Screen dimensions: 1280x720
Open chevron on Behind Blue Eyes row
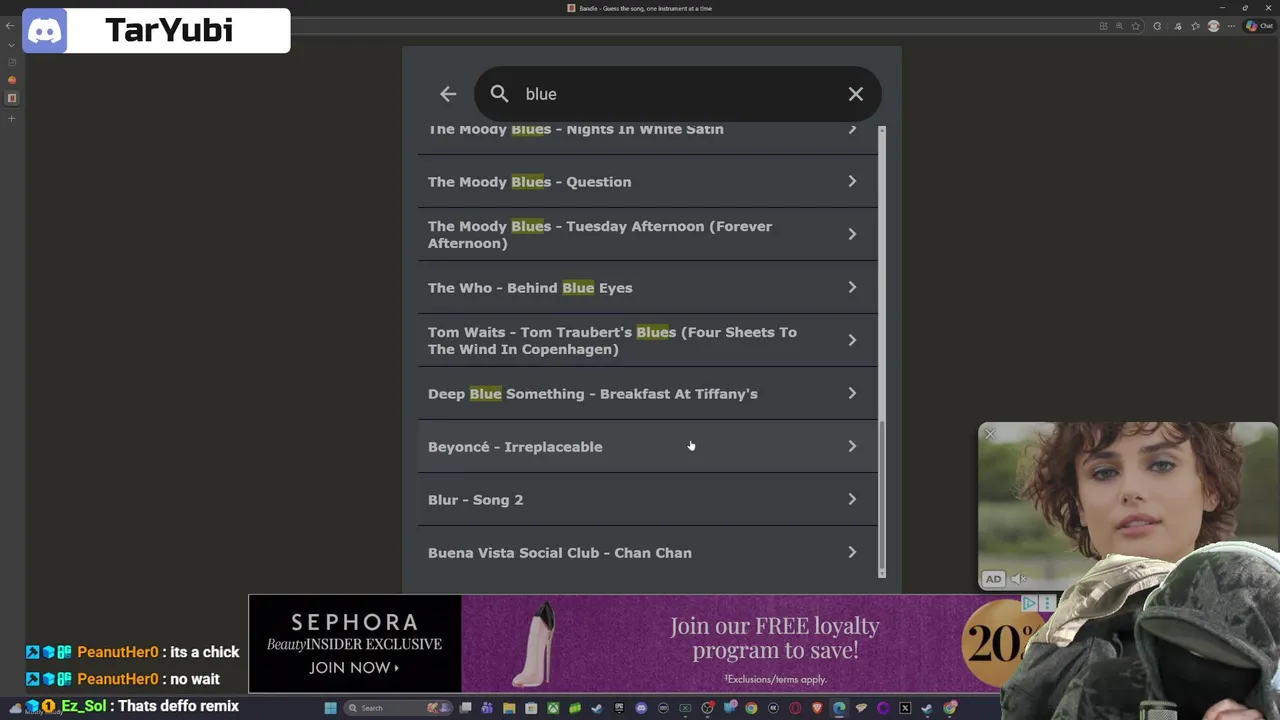852,287
